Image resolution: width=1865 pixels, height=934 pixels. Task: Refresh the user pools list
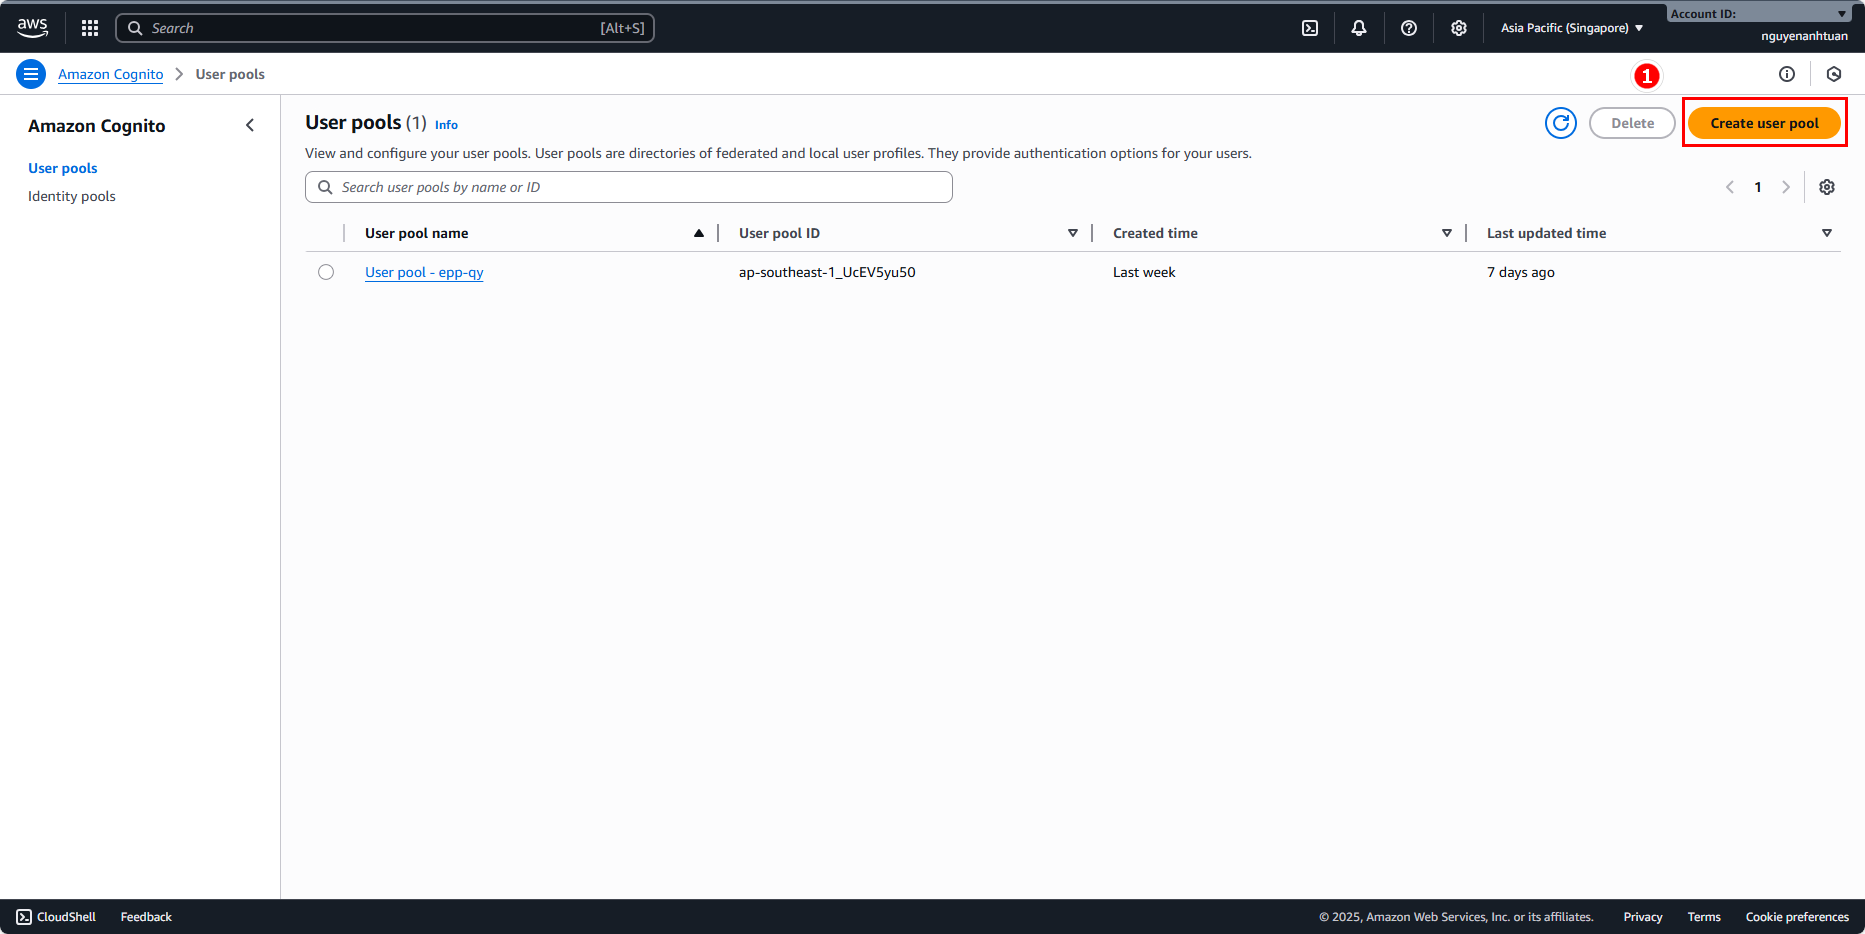pyautogui.click(x=1560, y=123)
